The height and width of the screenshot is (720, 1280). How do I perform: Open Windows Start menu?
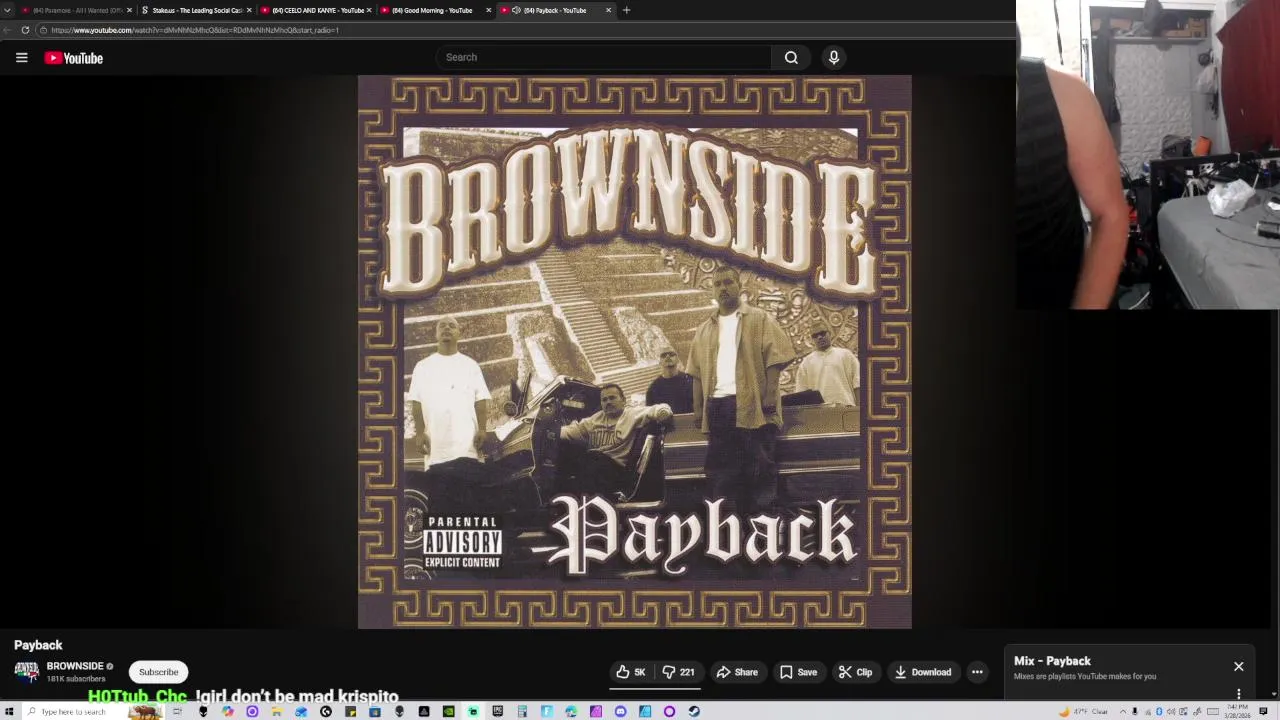tap(8, 712)
